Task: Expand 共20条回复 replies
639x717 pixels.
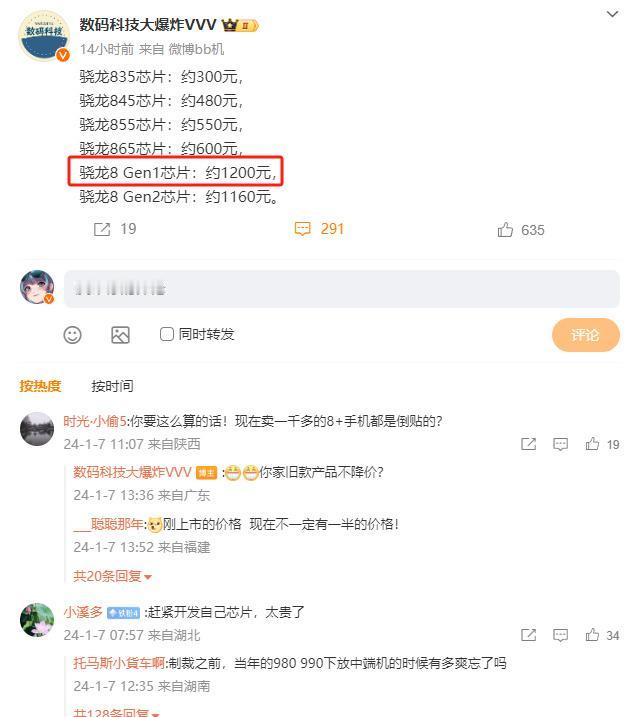Action: (x=112, y=576)
